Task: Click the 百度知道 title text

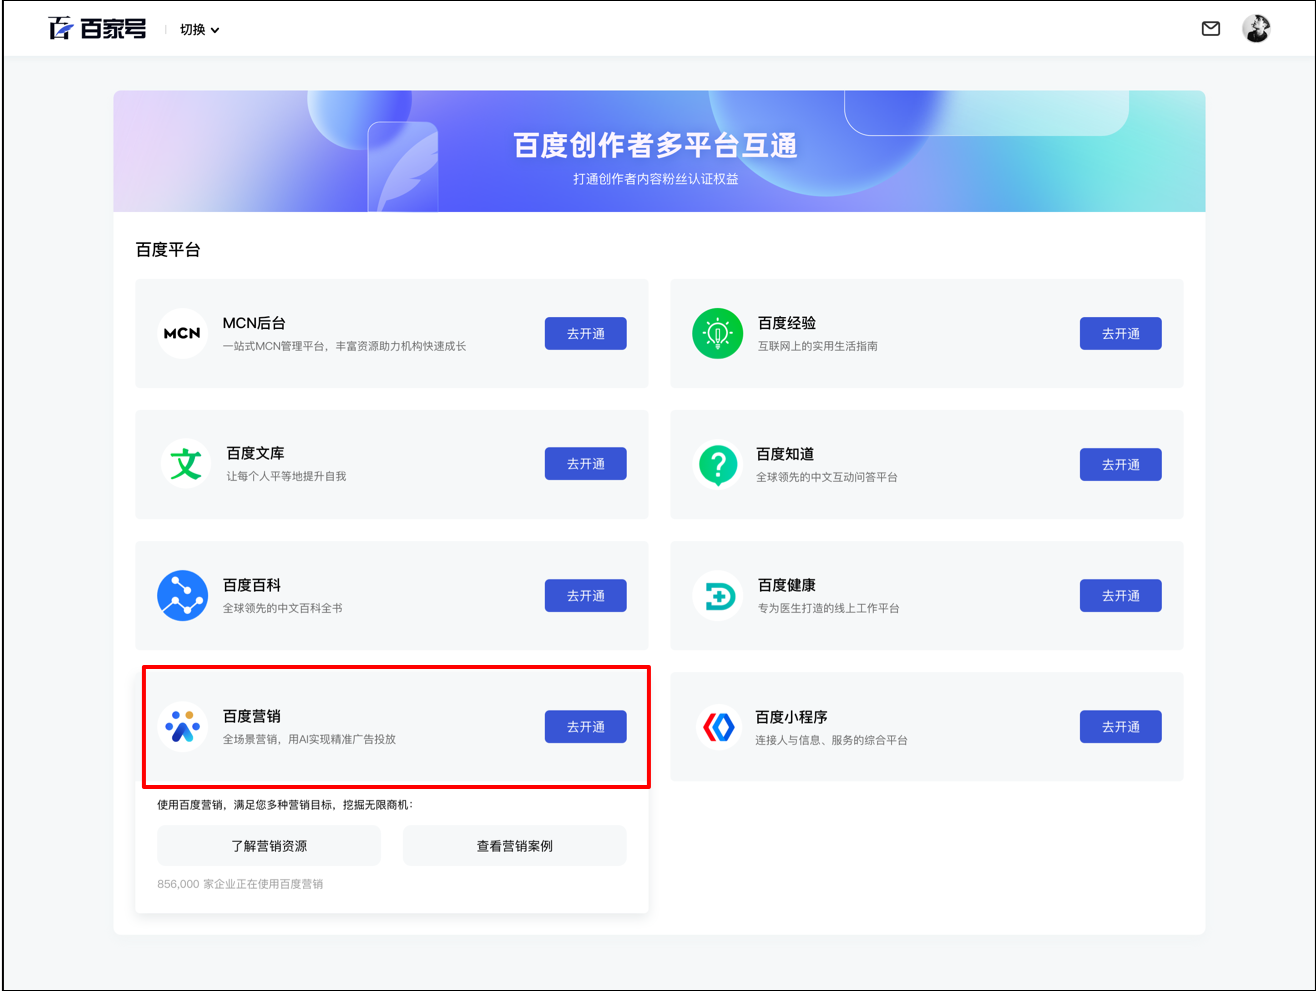Action: tap(785, 454)
